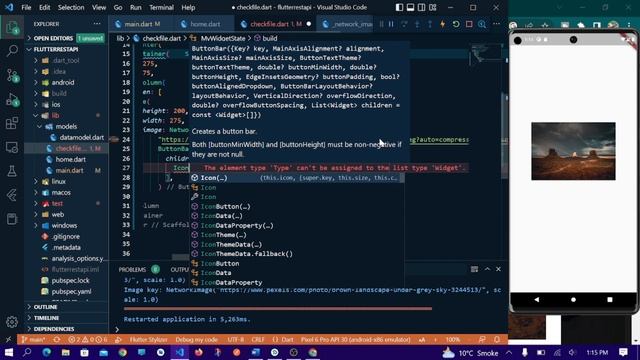Click the debug toolbar Pause button
The height and width of the screenshot is (360, 640).
coord(391,24)
